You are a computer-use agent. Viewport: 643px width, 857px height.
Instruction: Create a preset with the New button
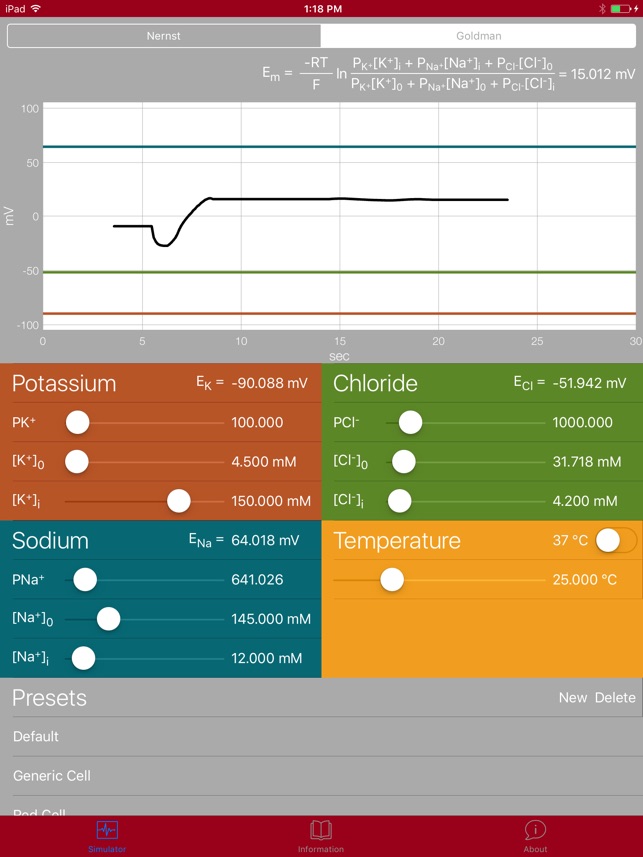tap(573, 698)
